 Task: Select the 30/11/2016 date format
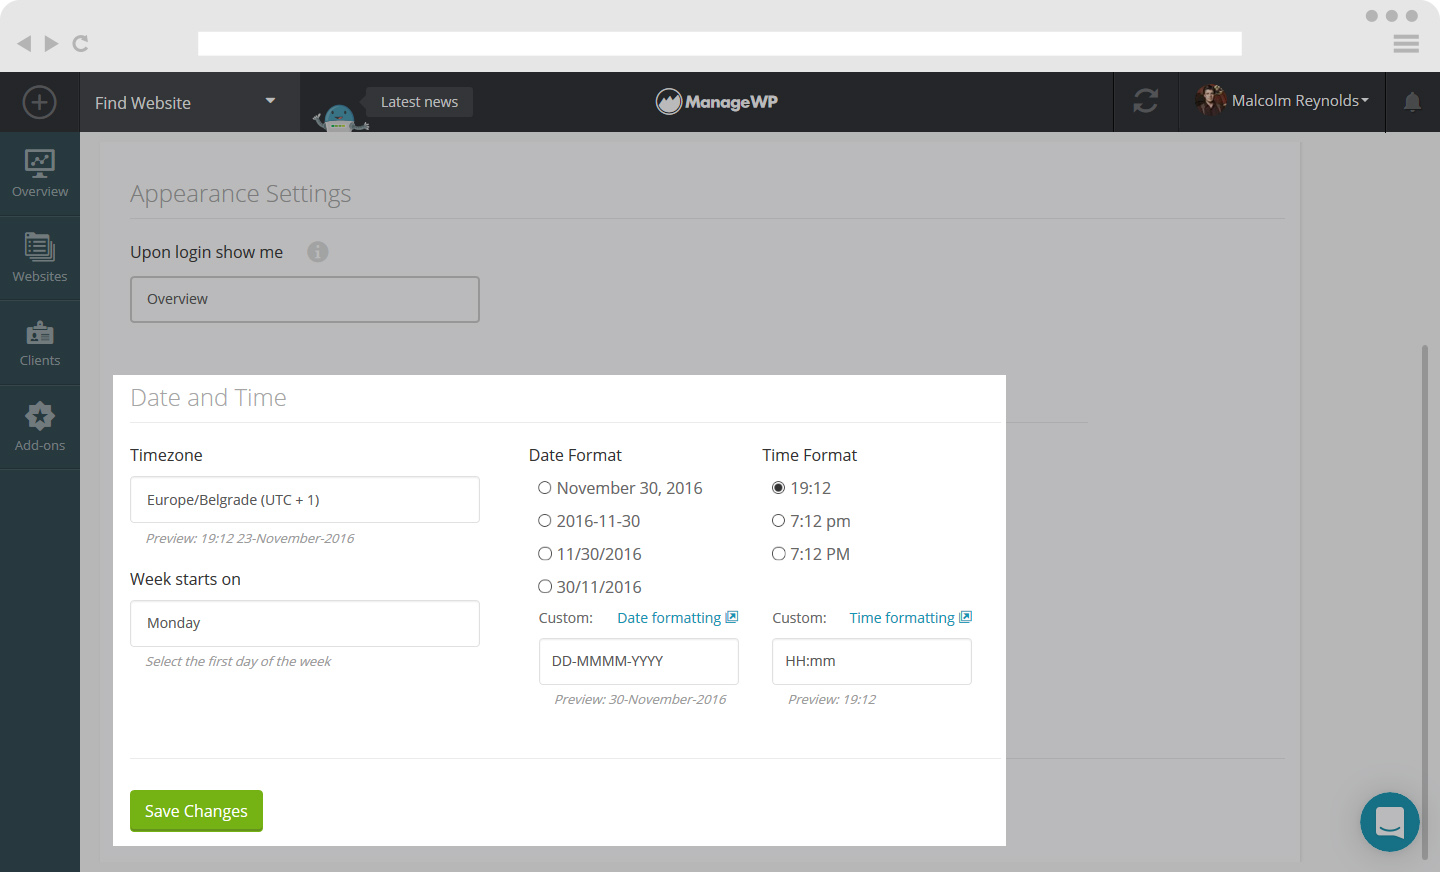click(x=545, y=587)
